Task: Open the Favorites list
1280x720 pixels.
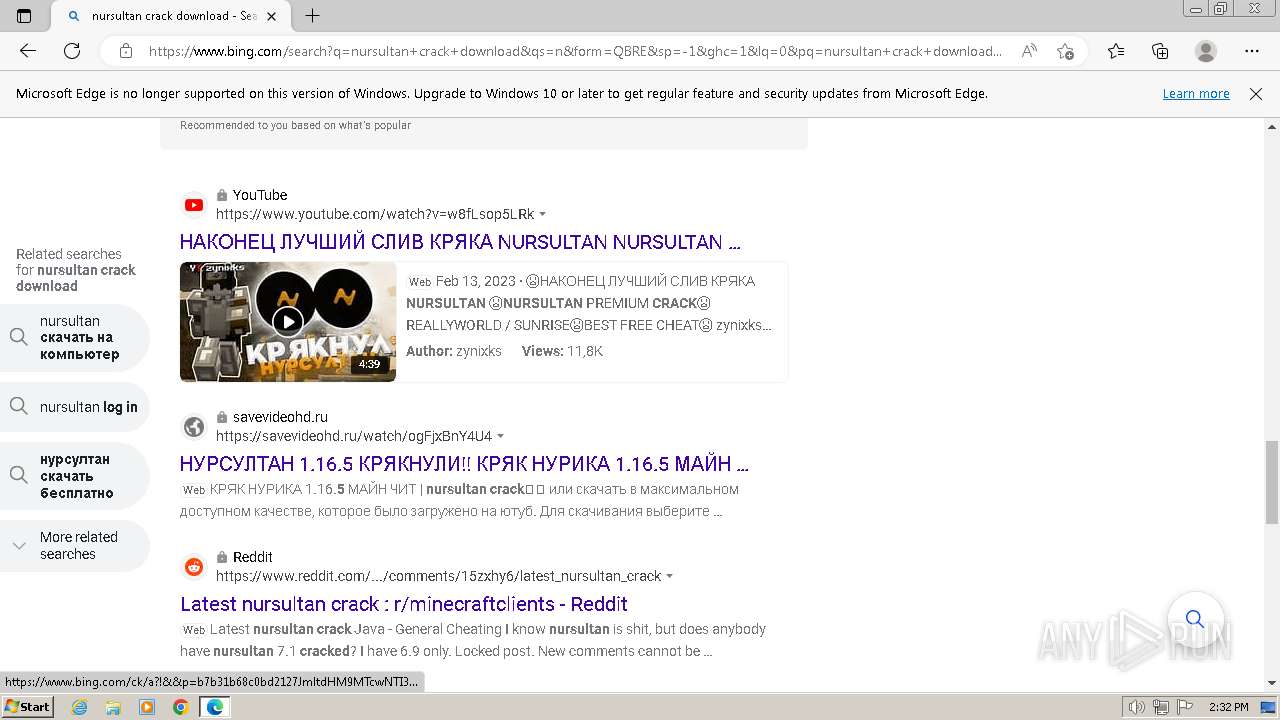Action: point(1116,51)
